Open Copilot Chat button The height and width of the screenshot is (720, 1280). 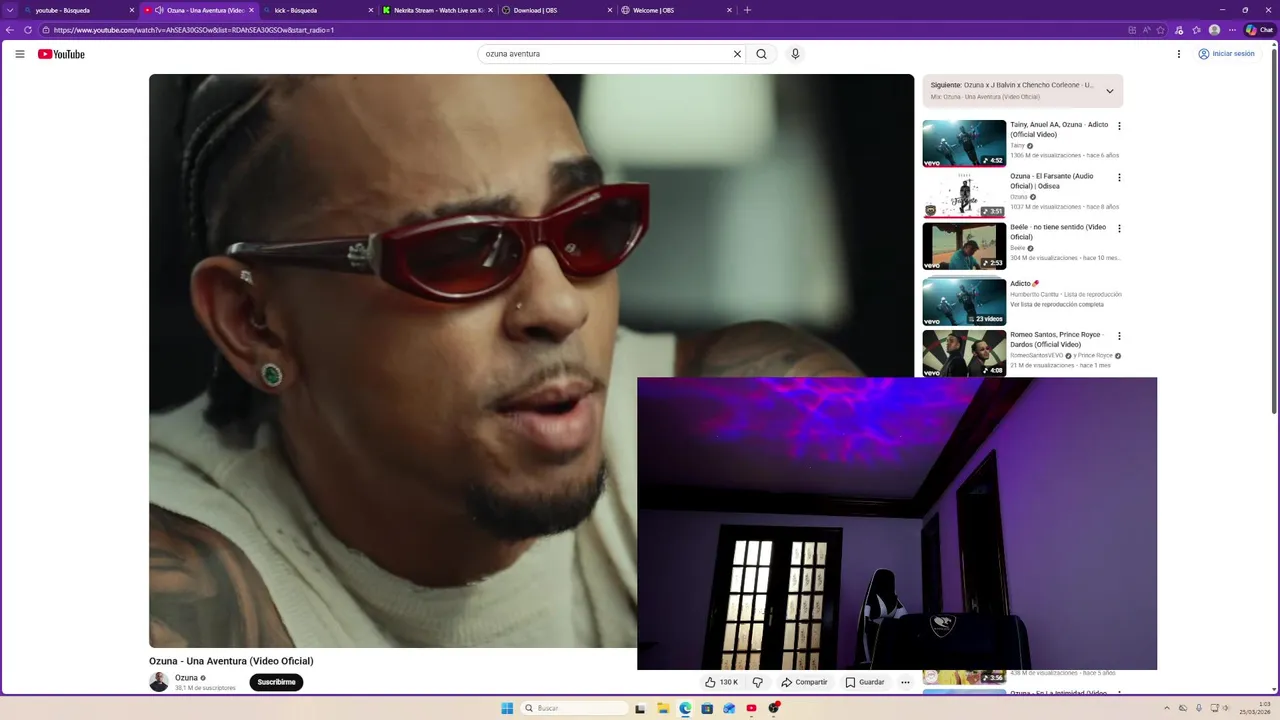[1259, 30]
